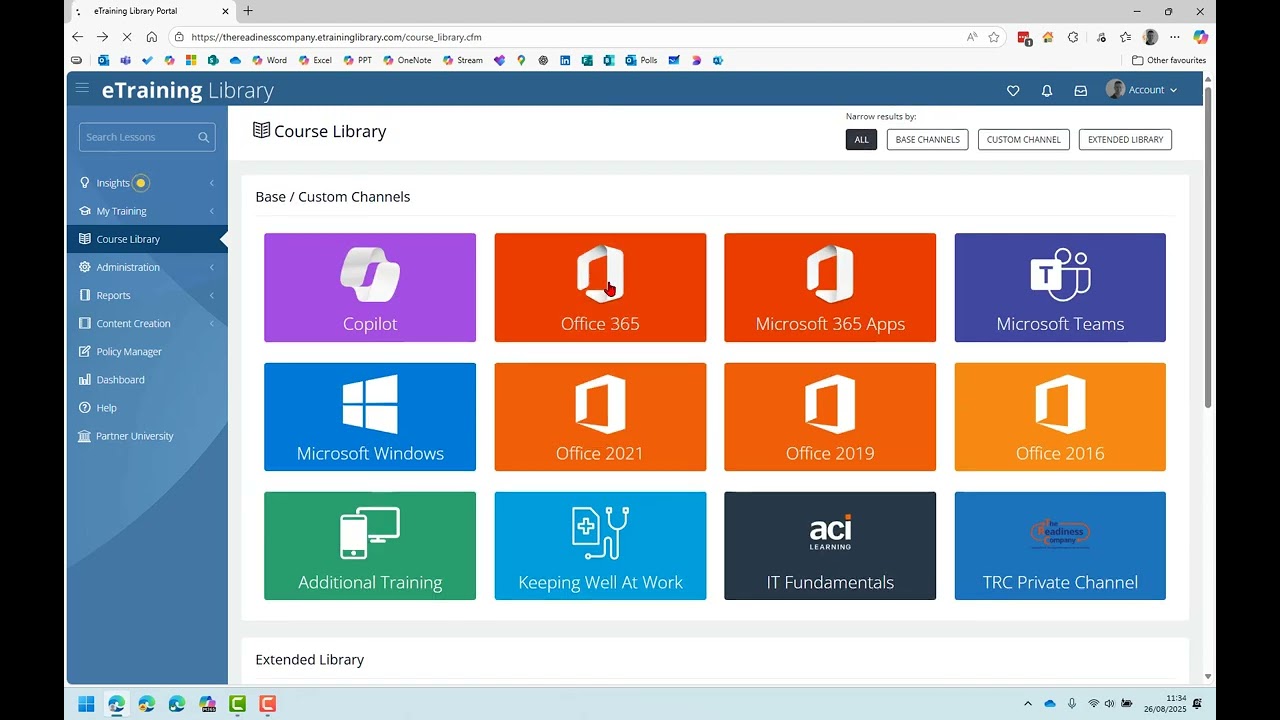The height and width of the screenshot is (720, 1280).
Task: Expand the Administration sidebar menu
Action: pos(147,267)
